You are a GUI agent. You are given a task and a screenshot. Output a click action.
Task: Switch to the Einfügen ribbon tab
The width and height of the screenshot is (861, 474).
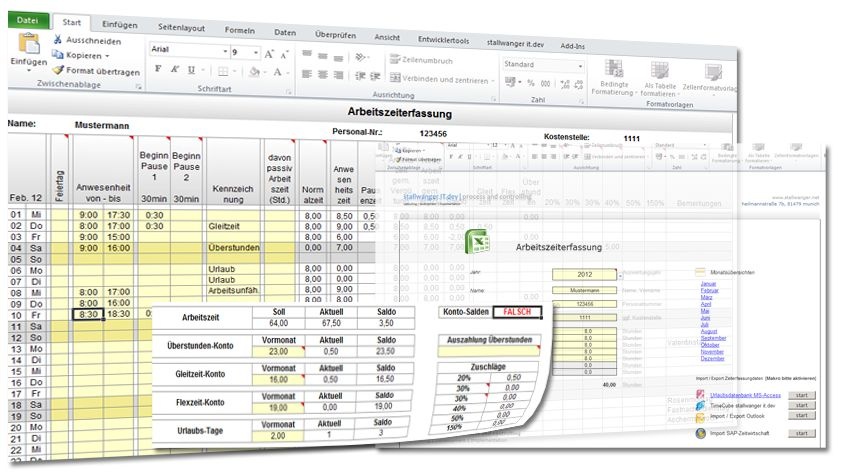[x=120, y=25]
